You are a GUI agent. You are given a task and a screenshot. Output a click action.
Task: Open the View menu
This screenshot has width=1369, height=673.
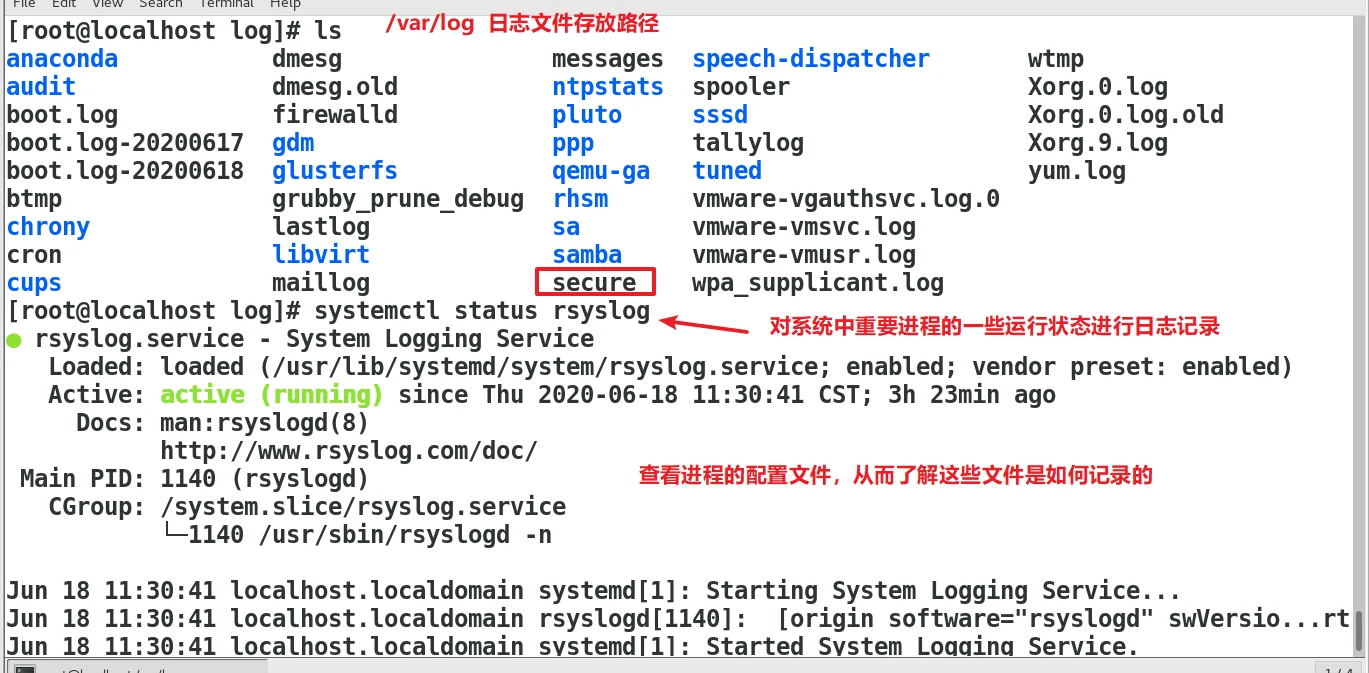pyautogui.click(x=107, y=4)
